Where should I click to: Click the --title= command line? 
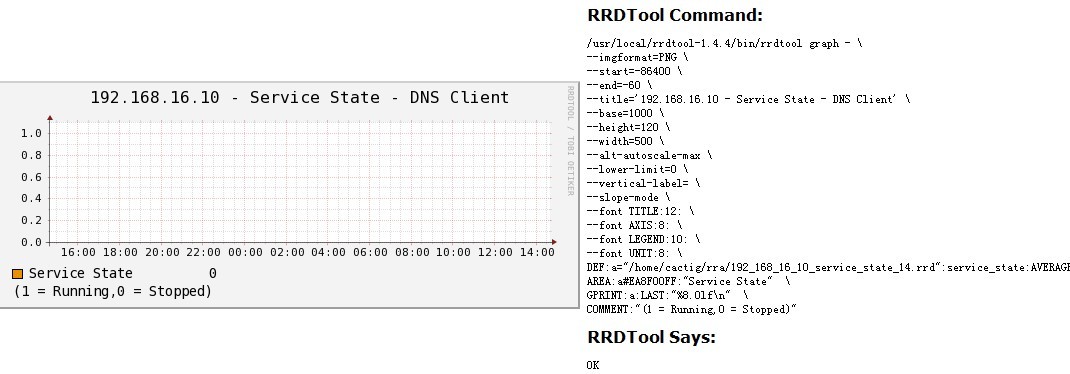coord(748,99)
